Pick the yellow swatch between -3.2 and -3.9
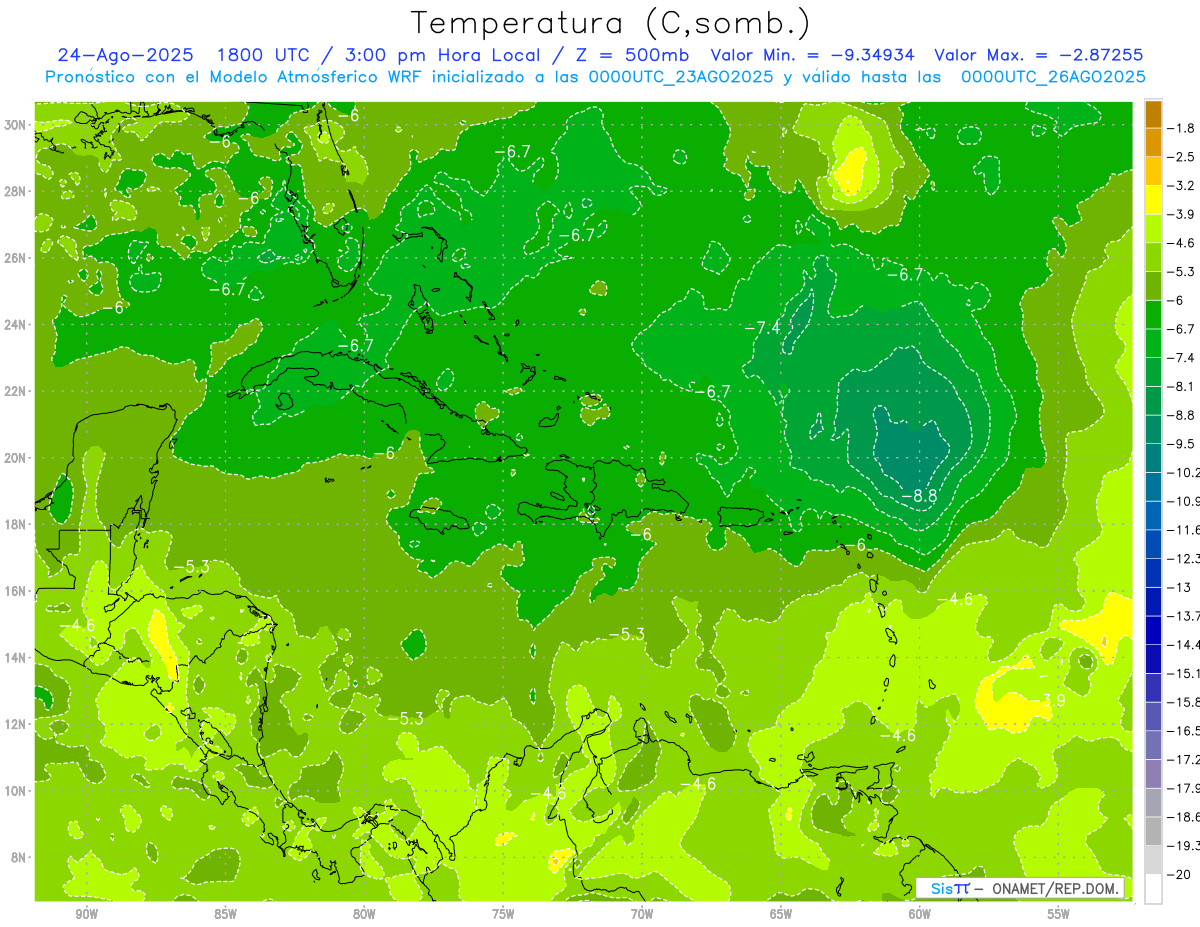Image resolution: width=1200 pixels, height=927 pixels. pyautogui.click(x=1153, y=200)
